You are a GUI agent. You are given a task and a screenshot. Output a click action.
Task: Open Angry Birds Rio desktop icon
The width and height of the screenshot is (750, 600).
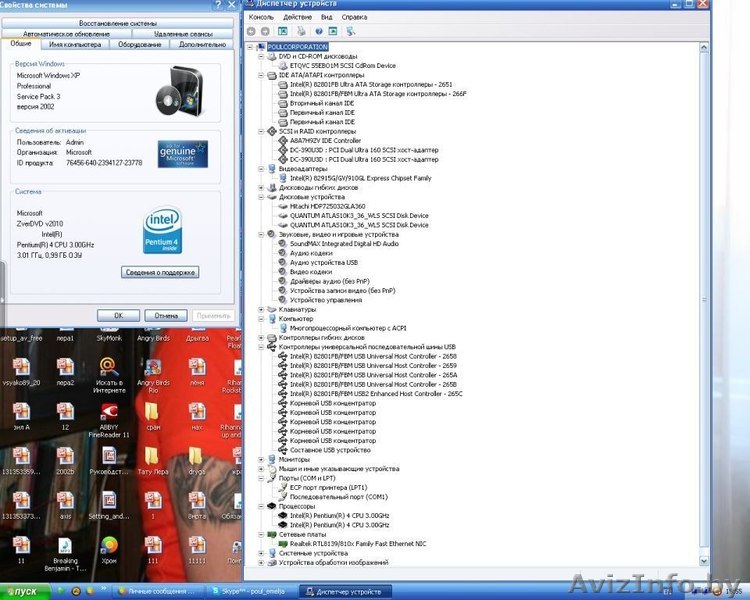pyautogui.click(x=153, y=366)
